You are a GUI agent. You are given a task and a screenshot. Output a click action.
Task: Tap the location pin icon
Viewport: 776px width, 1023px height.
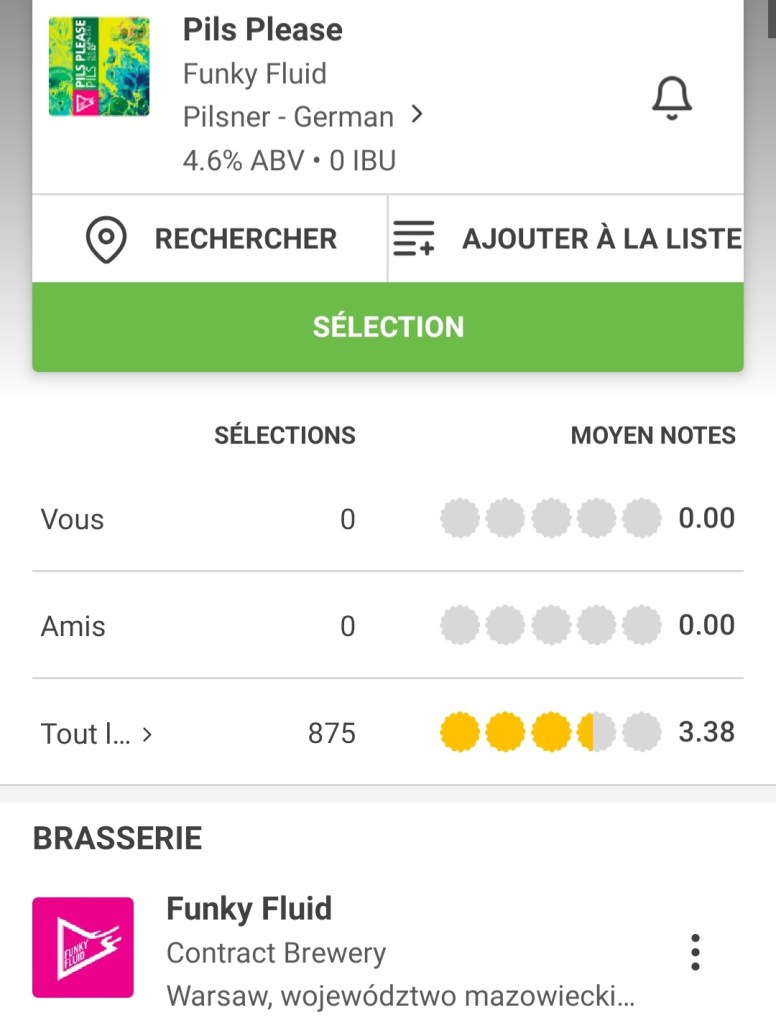click(106, 240)
